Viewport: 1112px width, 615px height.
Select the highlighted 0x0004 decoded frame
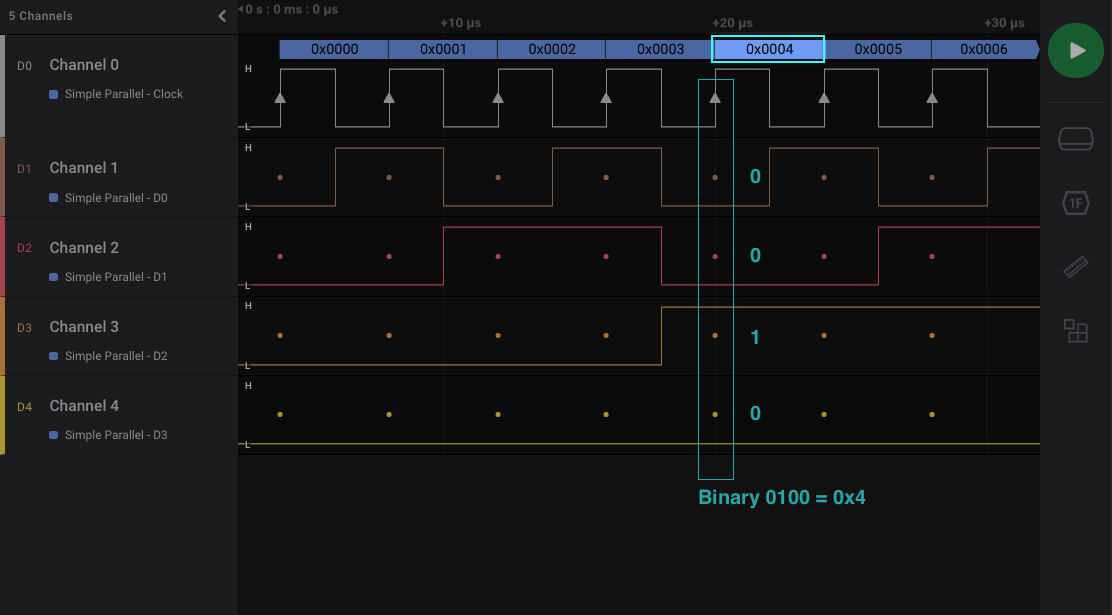tap(768, 48)
